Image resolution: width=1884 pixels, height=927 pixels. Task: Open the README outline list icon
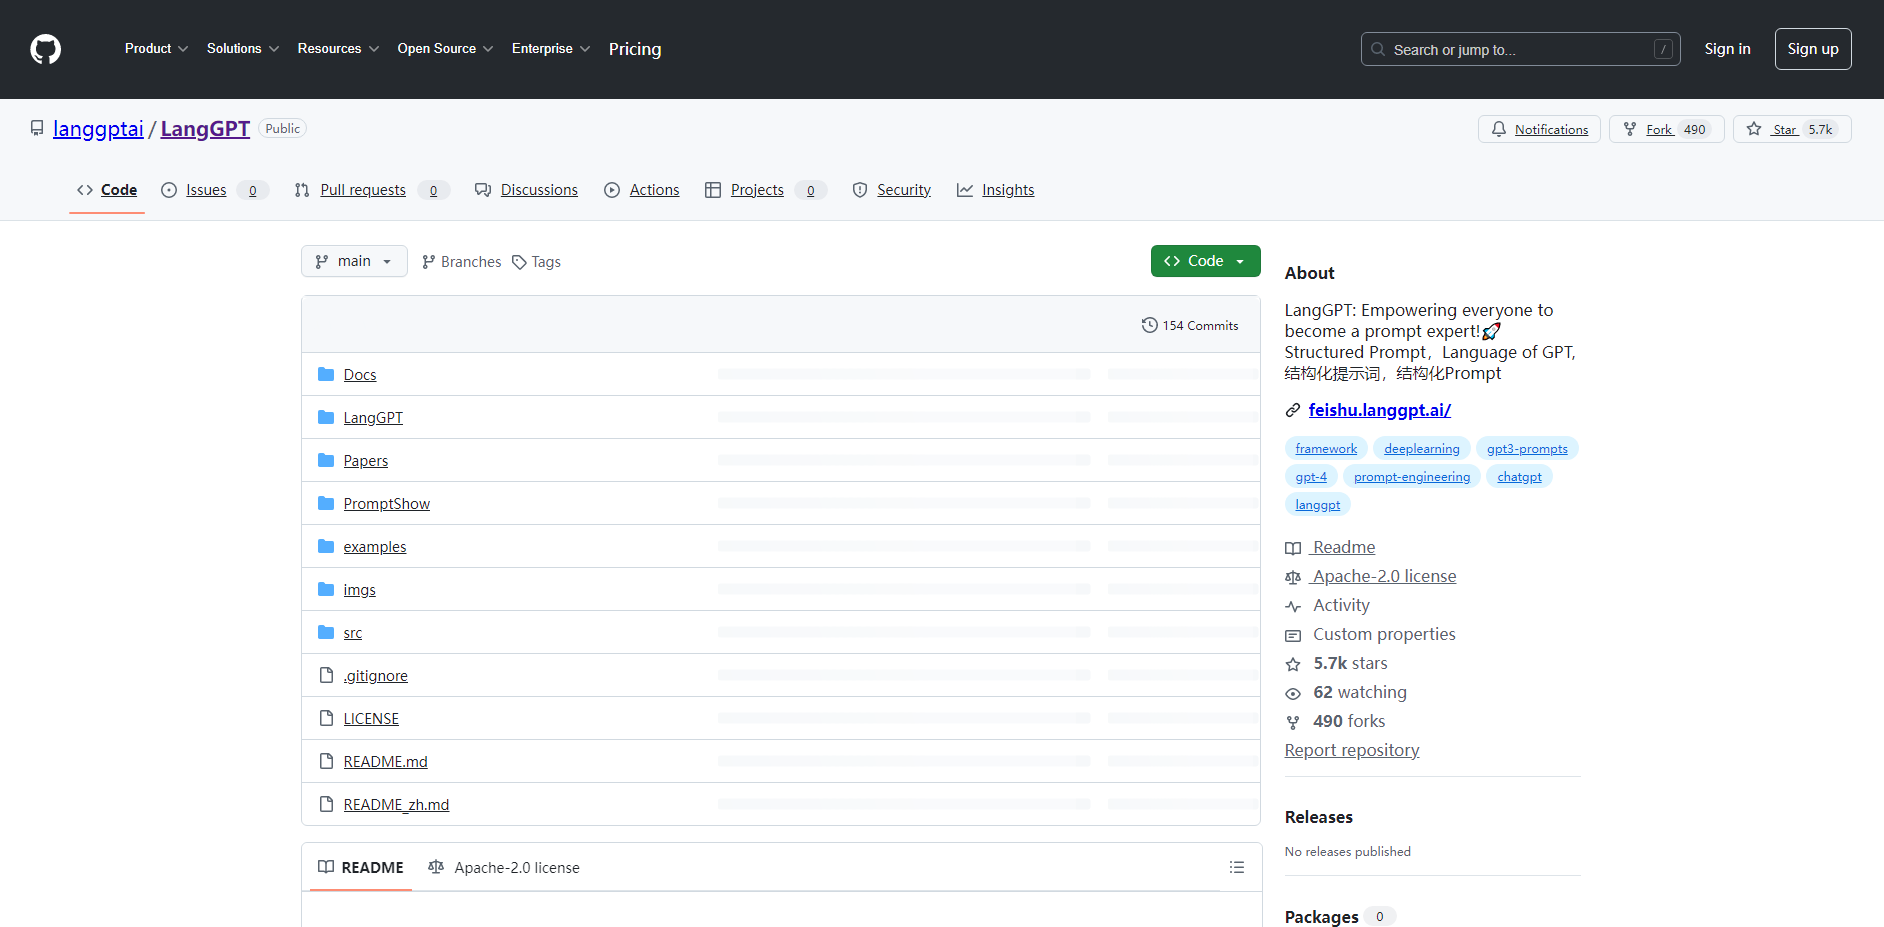pyautogui.click(x=1237, y=867)
